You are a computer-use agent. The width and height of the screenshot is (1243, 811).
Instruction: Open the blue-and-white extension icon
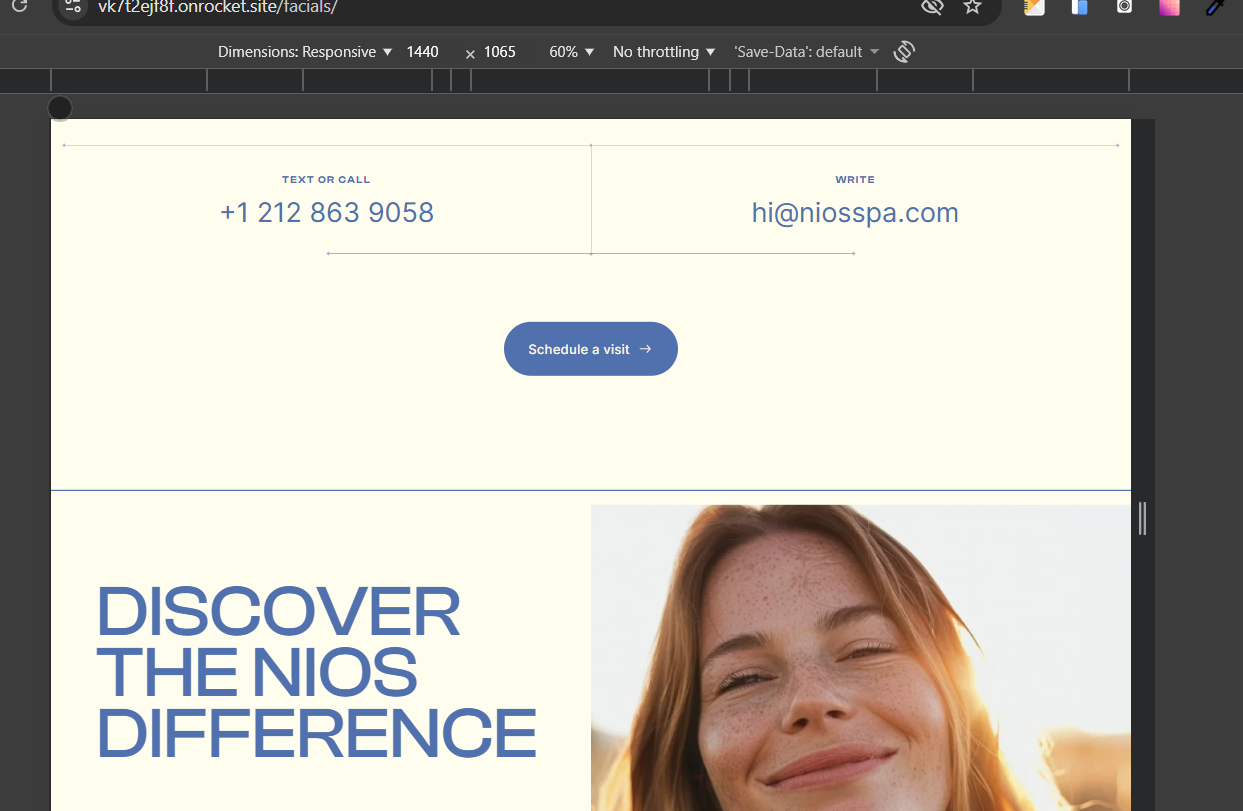pyautogui.click(x=1079, y=7)
